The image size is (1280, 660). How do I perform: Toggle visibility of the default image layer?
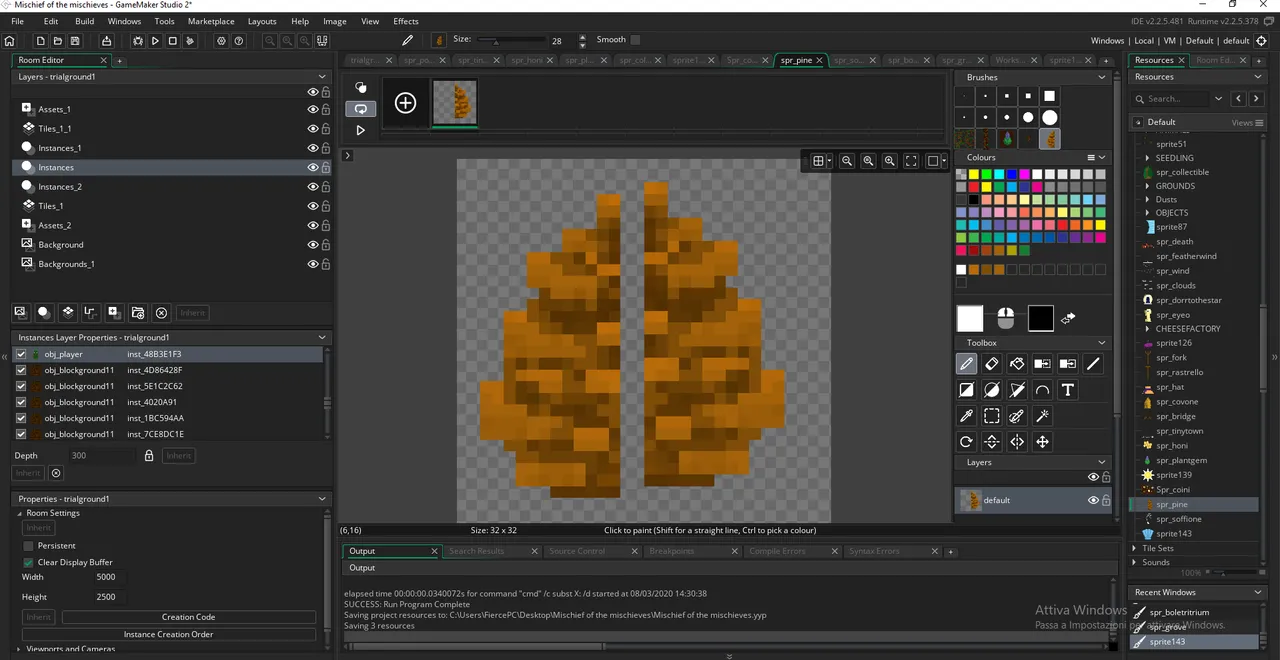1093,500
